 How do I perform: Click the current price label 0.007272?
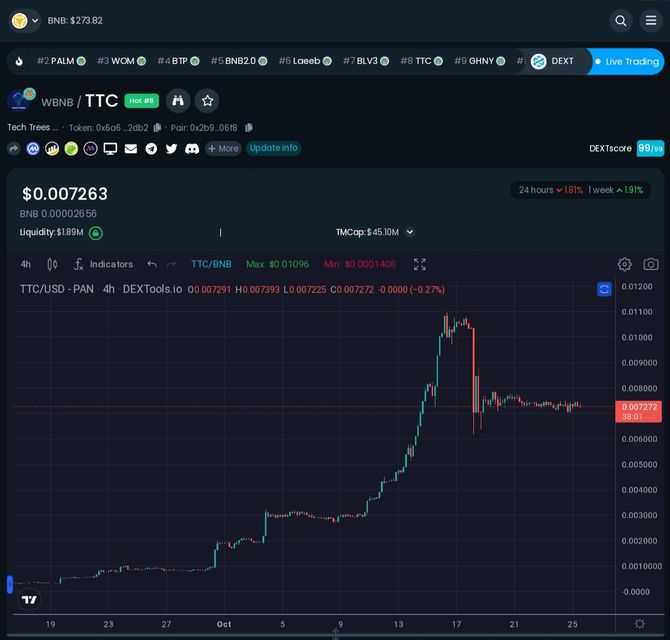pyautogui.click(x=638, y=411)
